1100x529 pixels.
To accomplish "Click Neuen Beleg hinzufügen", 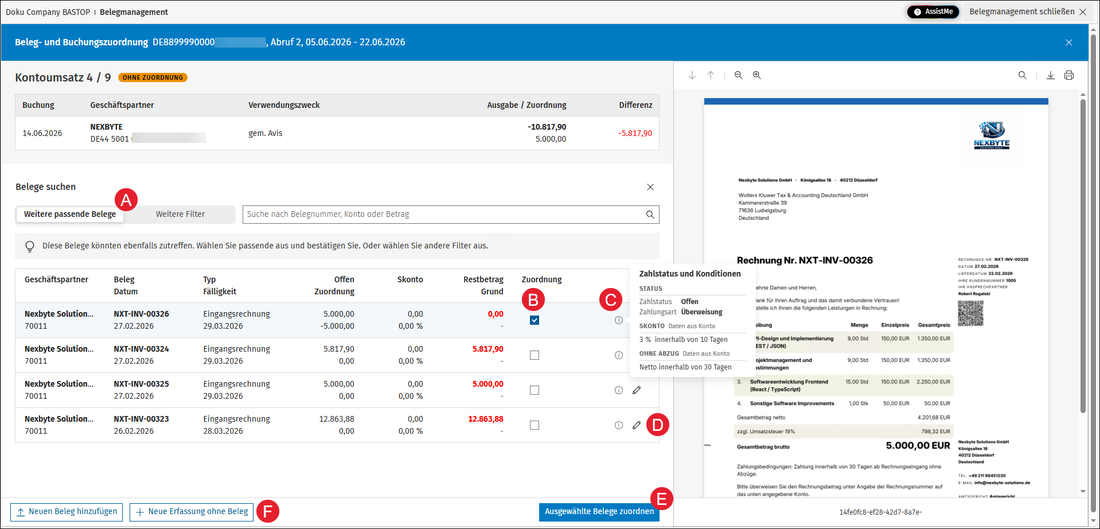I will point(67,511).
